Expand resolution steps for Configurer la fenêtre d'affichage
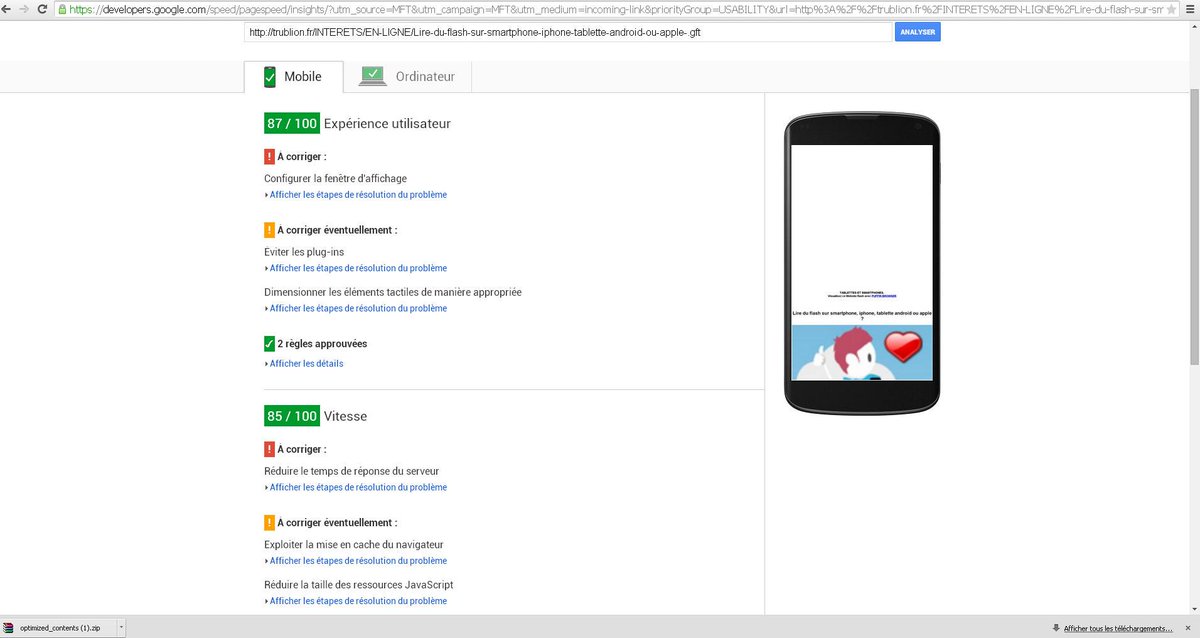The image size is (1200, 638). (356, 195)
